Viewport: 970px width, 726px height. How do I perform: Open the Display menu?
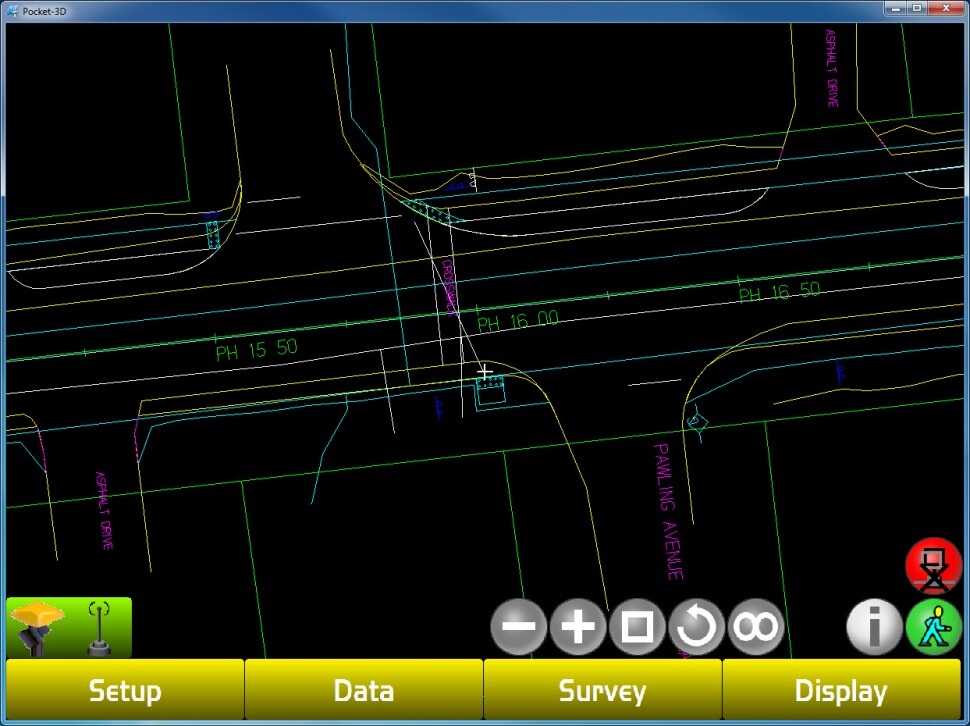click(x=840, y=691)
